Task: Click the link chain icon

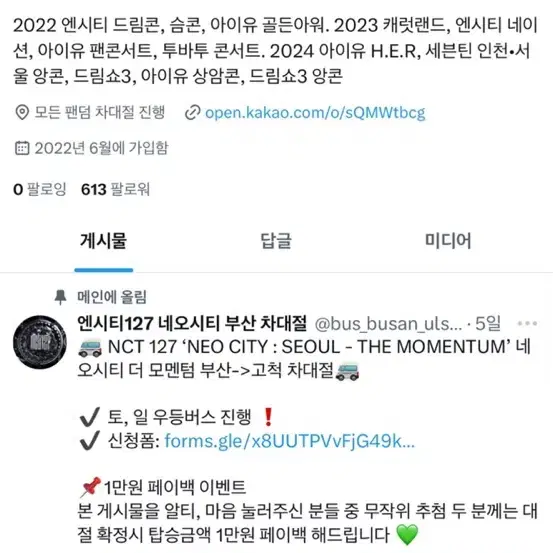Action: point(193,113)
